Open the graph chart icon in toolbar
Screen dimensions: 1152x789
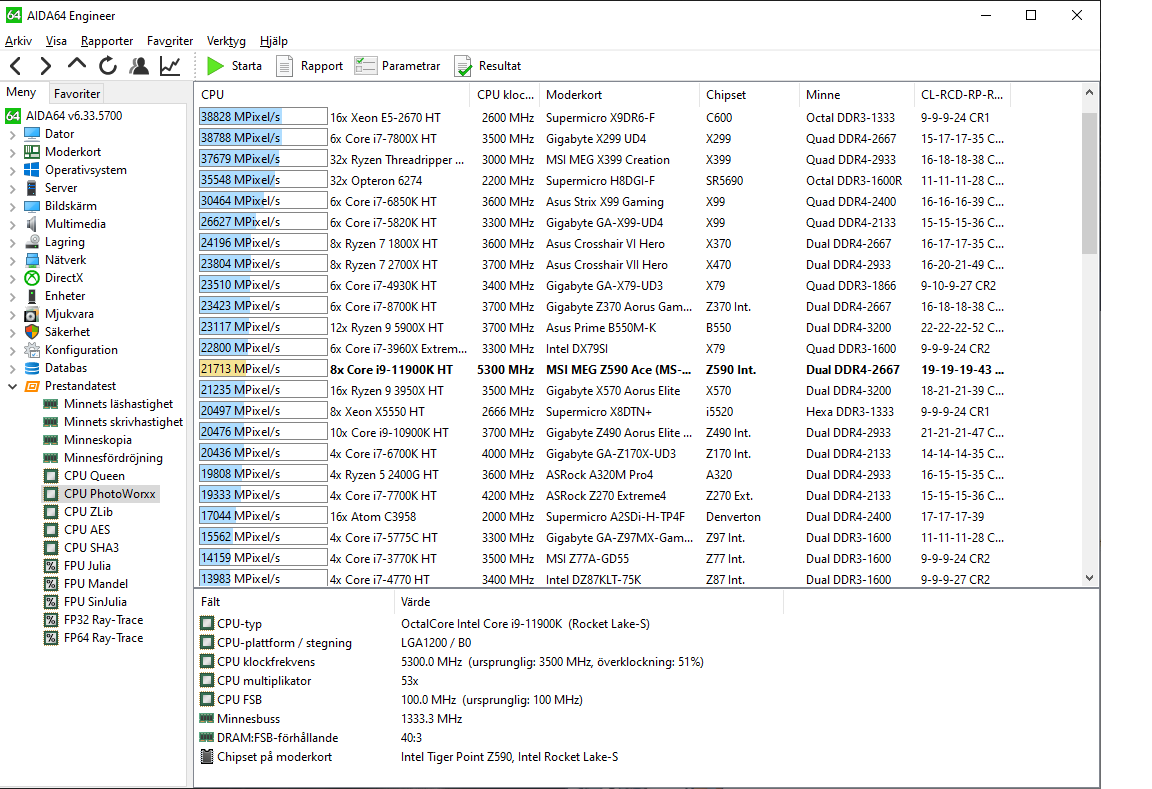tap(170, 66)
